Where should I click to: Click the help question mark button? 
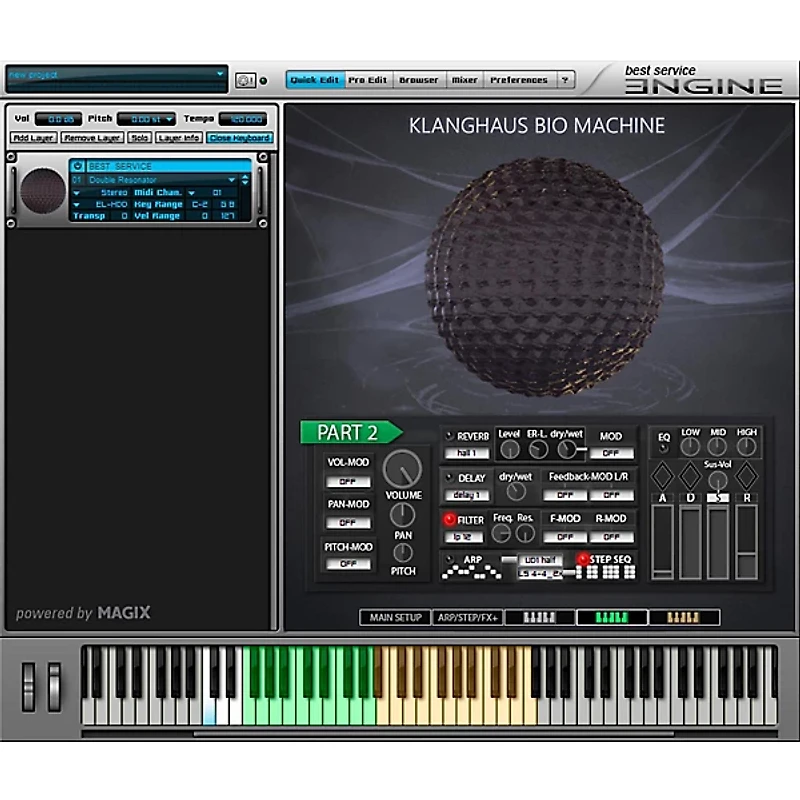point(565,80)
